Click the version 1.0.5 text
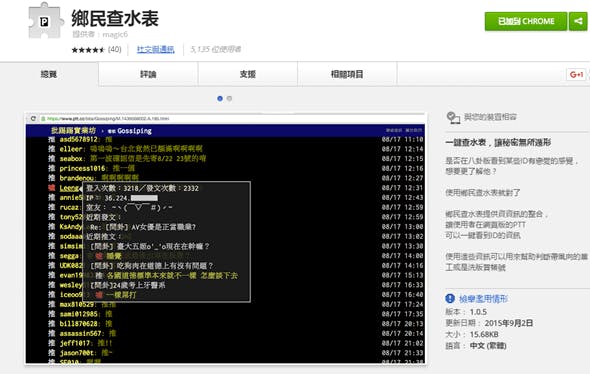This screenshot has width=590, height=374. pos(478,312)
